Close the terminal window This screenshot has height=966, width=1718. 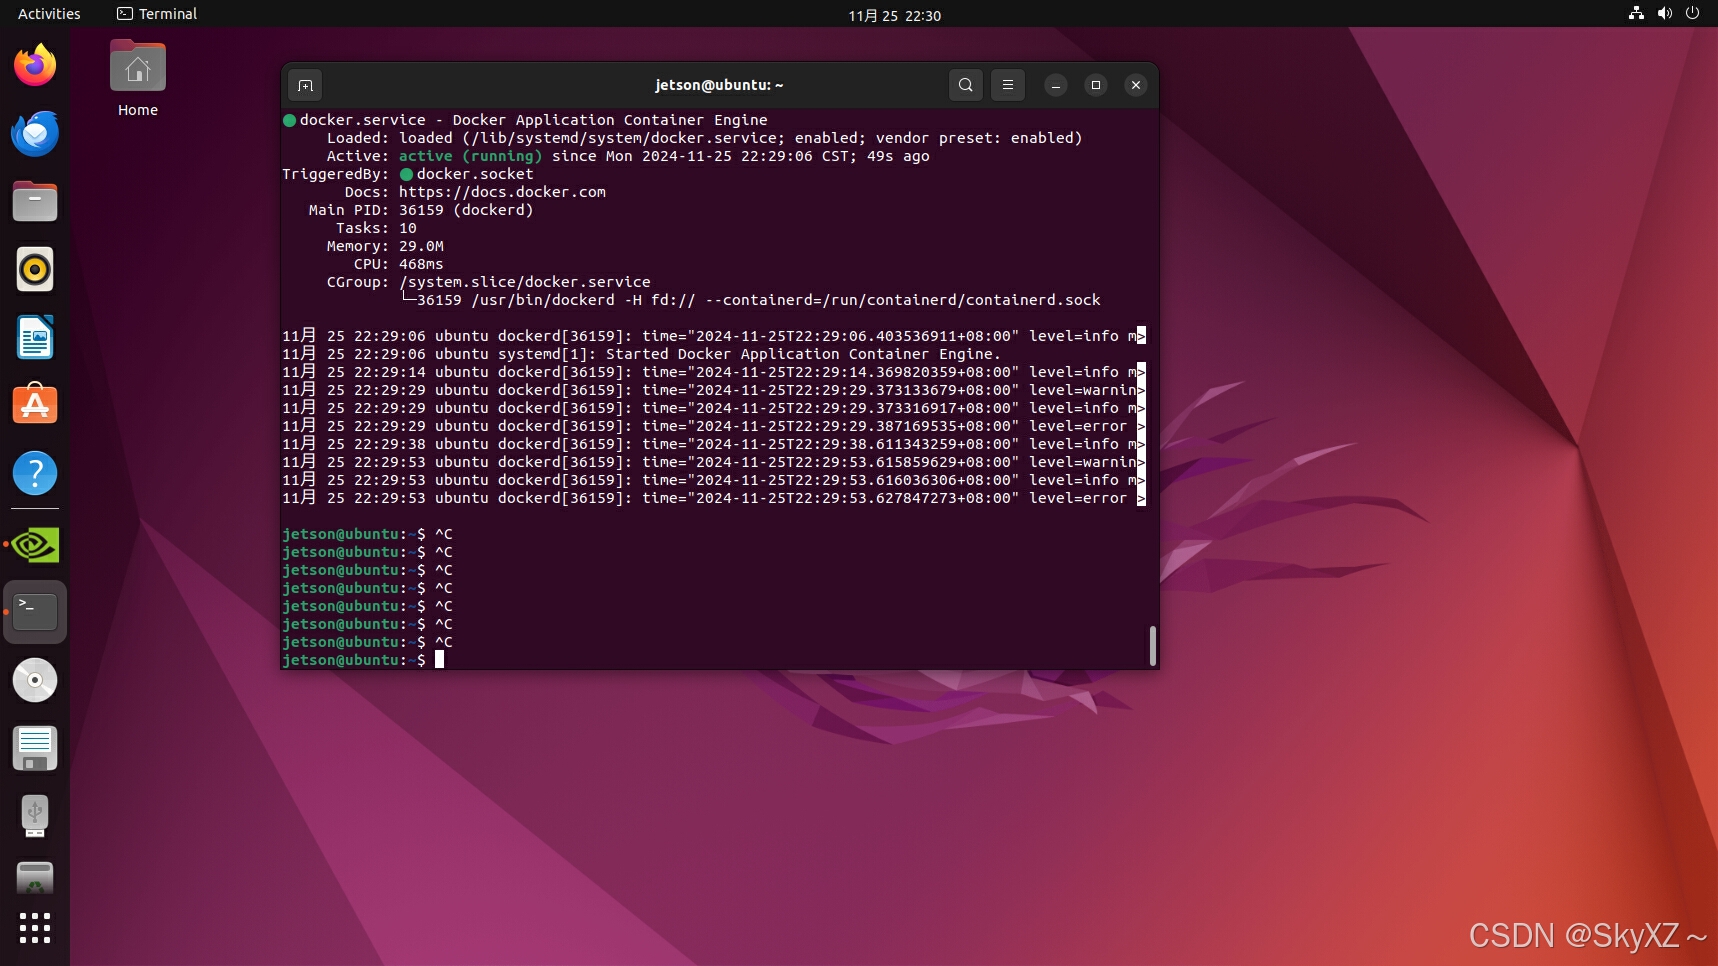click(x=1136, y=85)
